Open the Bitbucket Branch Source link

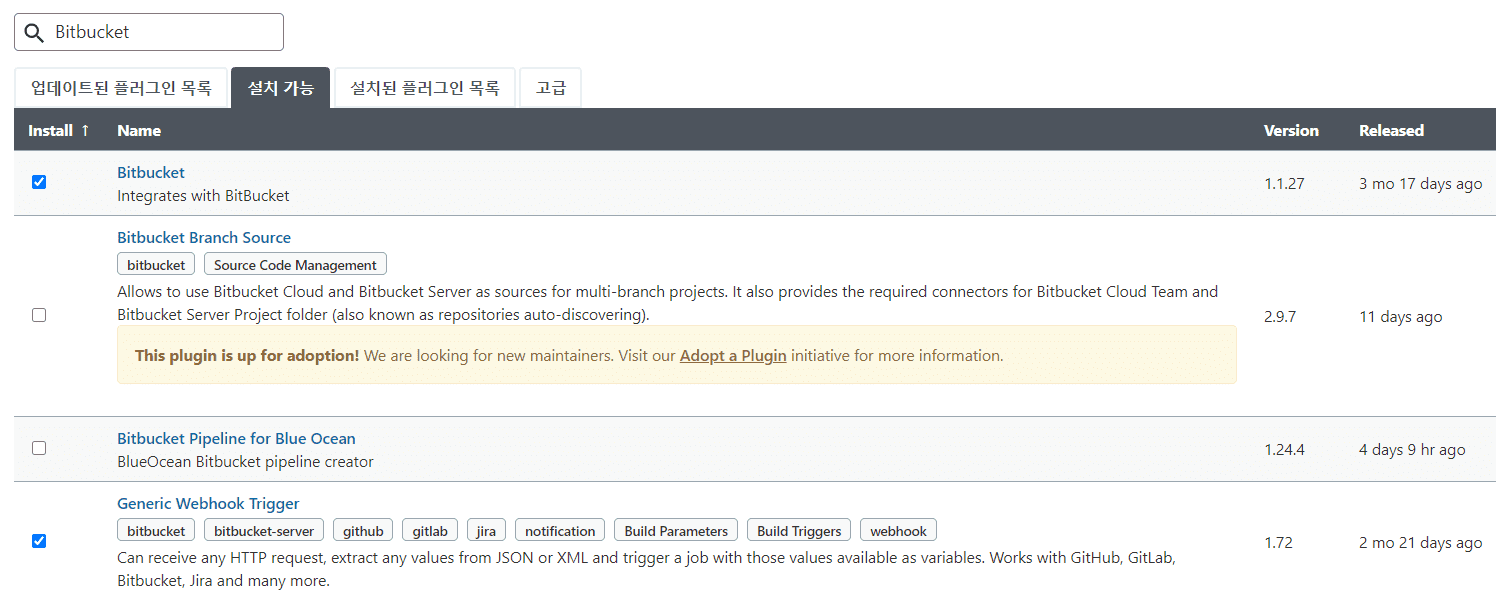point(204,237)
